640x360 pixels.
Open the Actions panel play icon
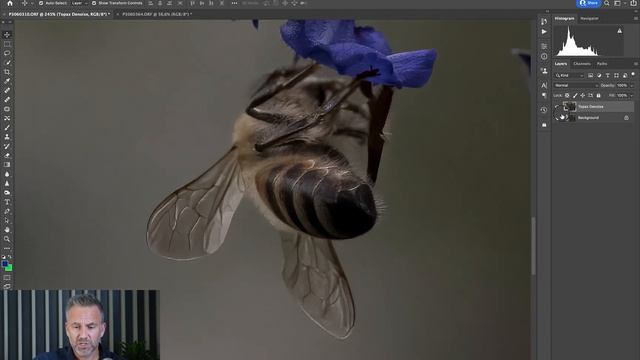coord(544,32)
